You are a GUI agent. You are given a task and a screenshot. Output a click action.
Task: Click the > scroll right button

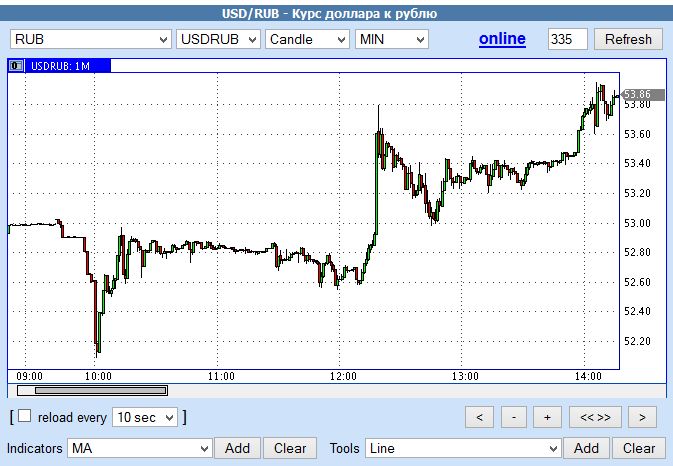click(x=642, y=417)
